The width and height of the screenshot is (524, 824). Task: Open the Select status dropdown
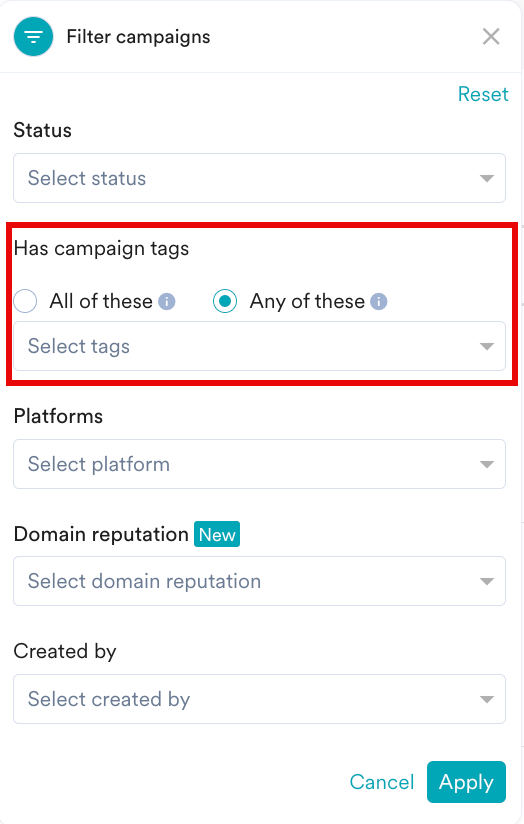pyautogui.click(x=260, y=178)
